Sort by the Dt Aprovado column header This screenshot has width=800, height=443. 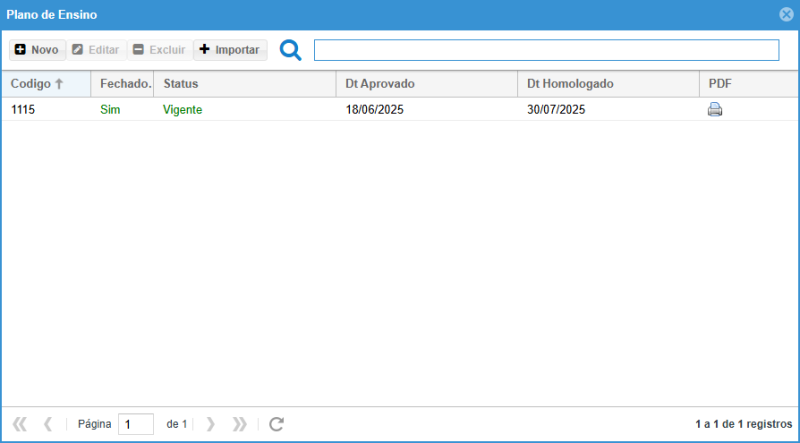[426, 84]
